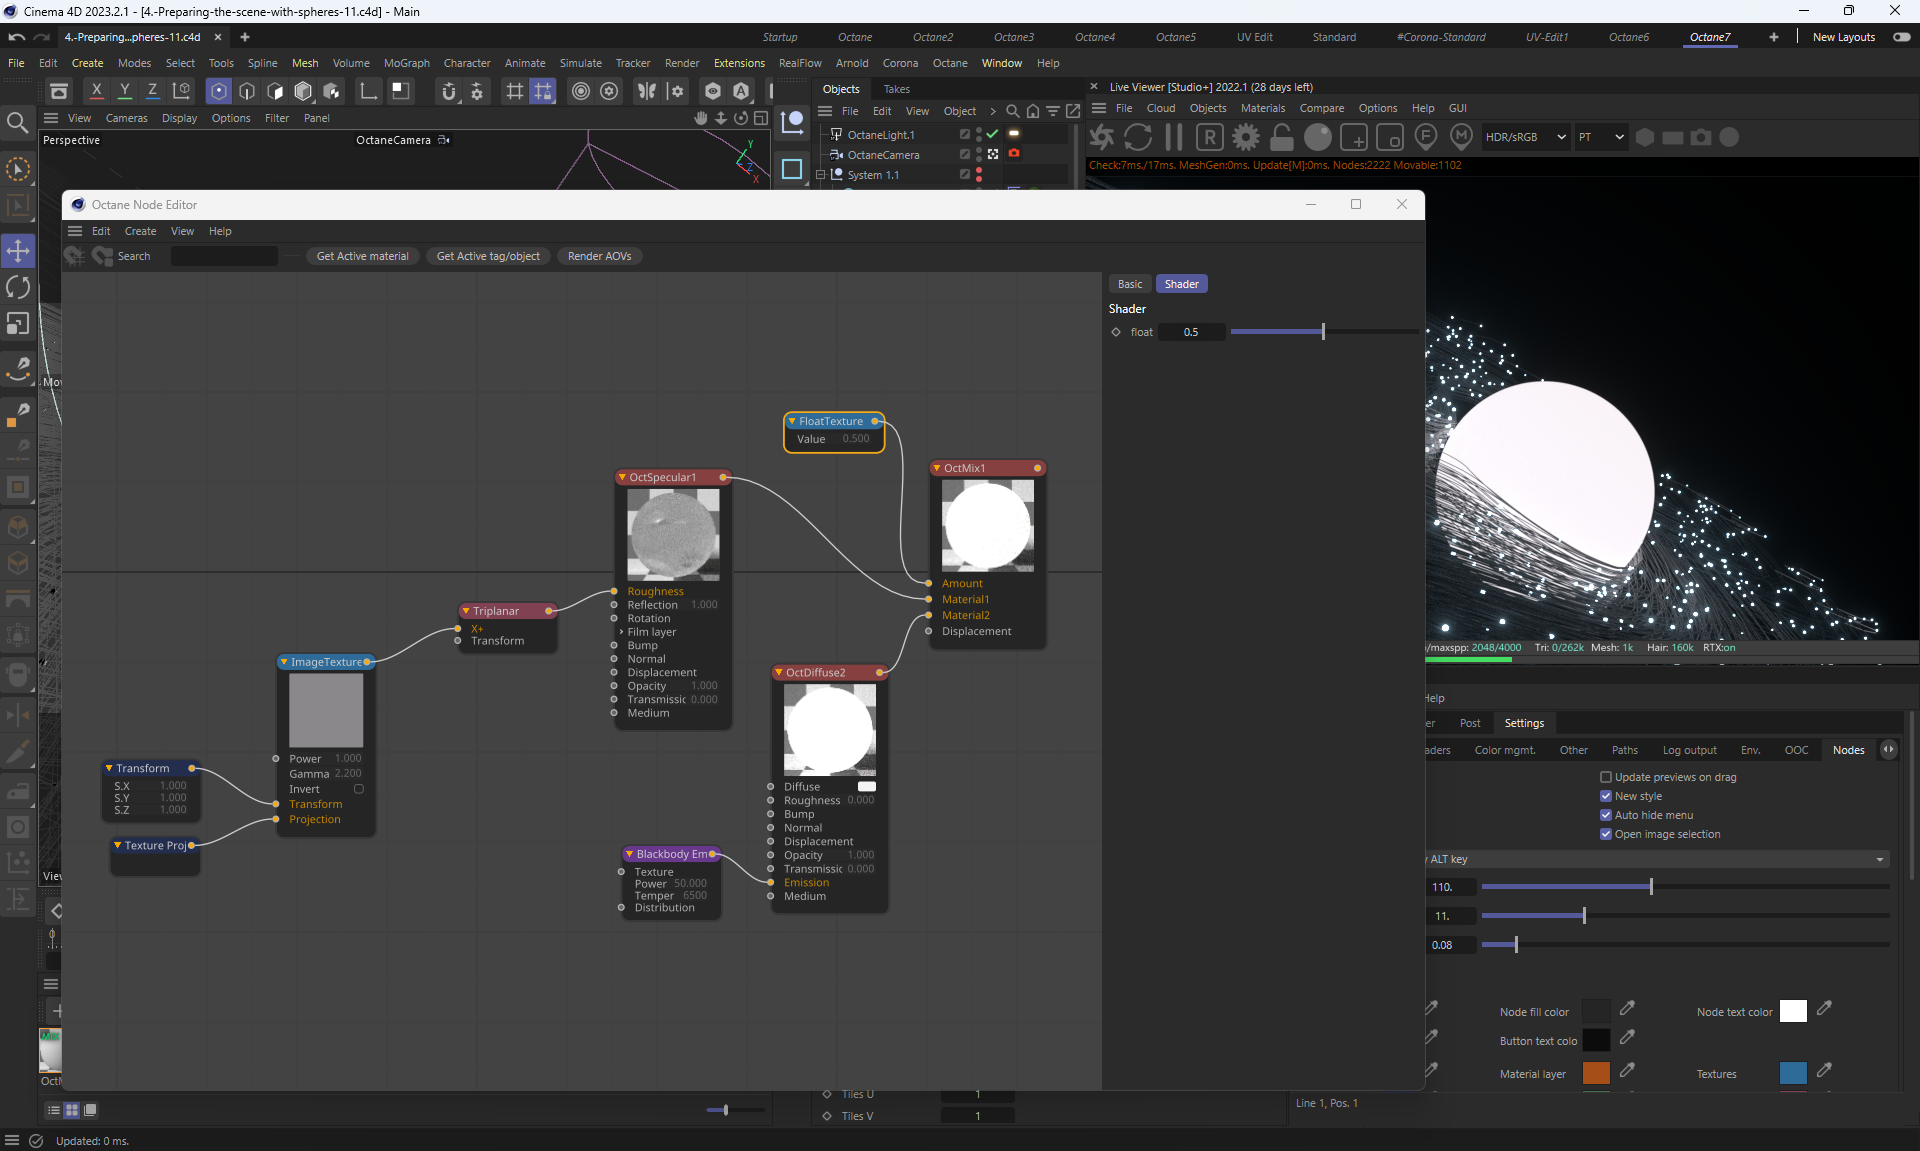The width and height of the screenshot is (1920, 1151).
Task: Click the clay mode sphere icon
Action: pos(1318,137)
